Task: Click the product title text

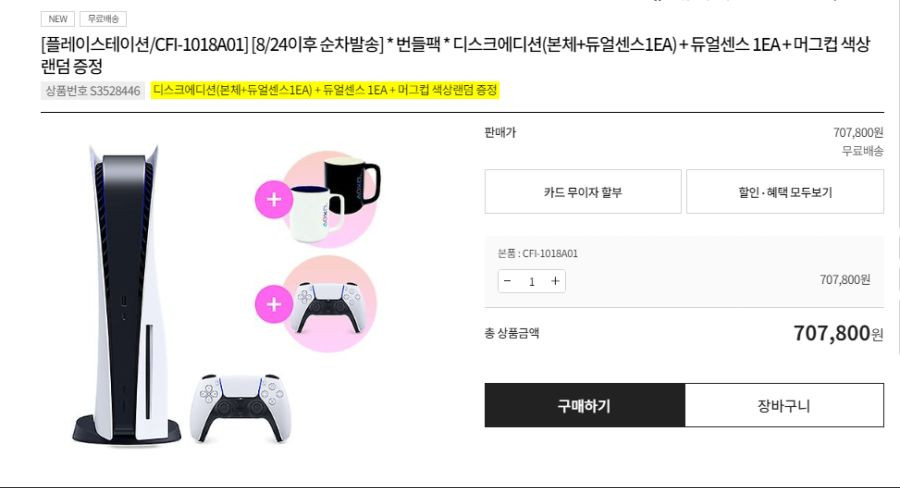Action: (456, 55)
